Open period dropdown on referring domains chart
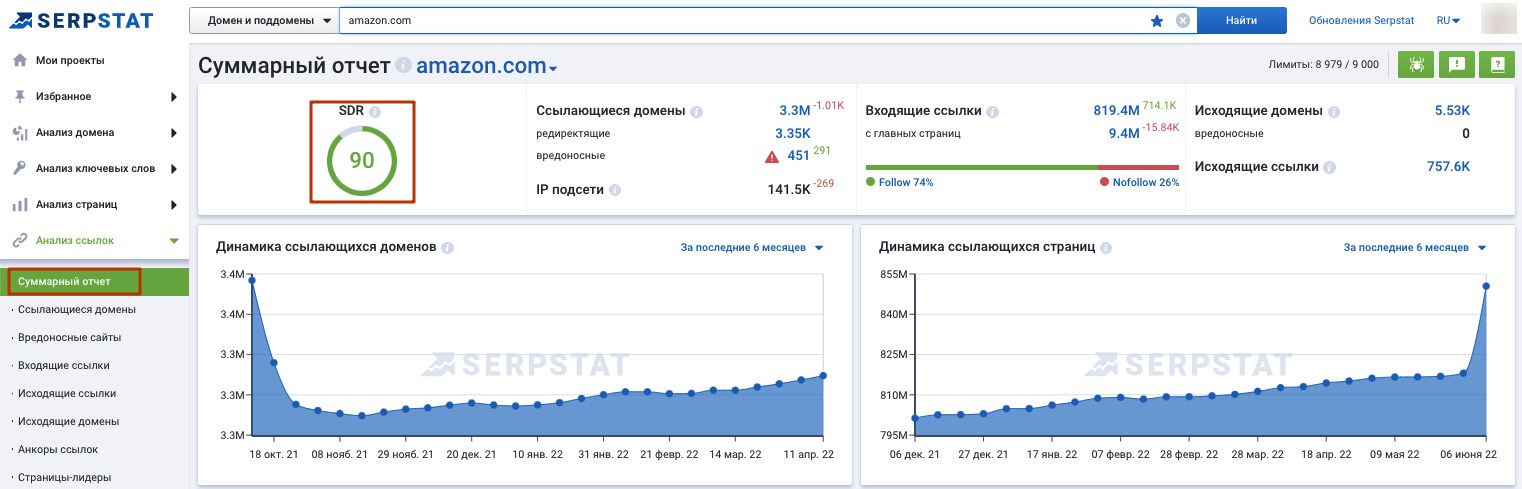Image resolution: width=1522 pixels, height=489 pixels. point(751,248)
